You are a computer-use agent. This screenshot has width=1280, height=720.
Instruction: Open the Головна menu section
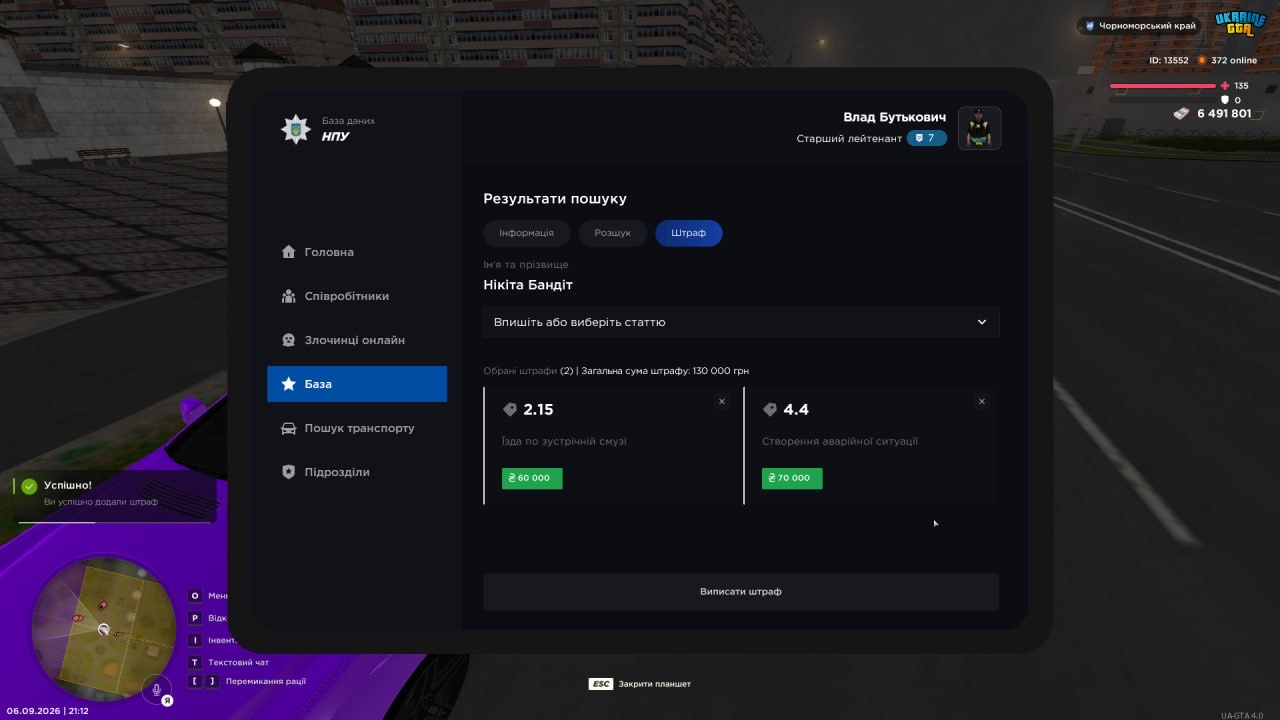click(357, 252)
